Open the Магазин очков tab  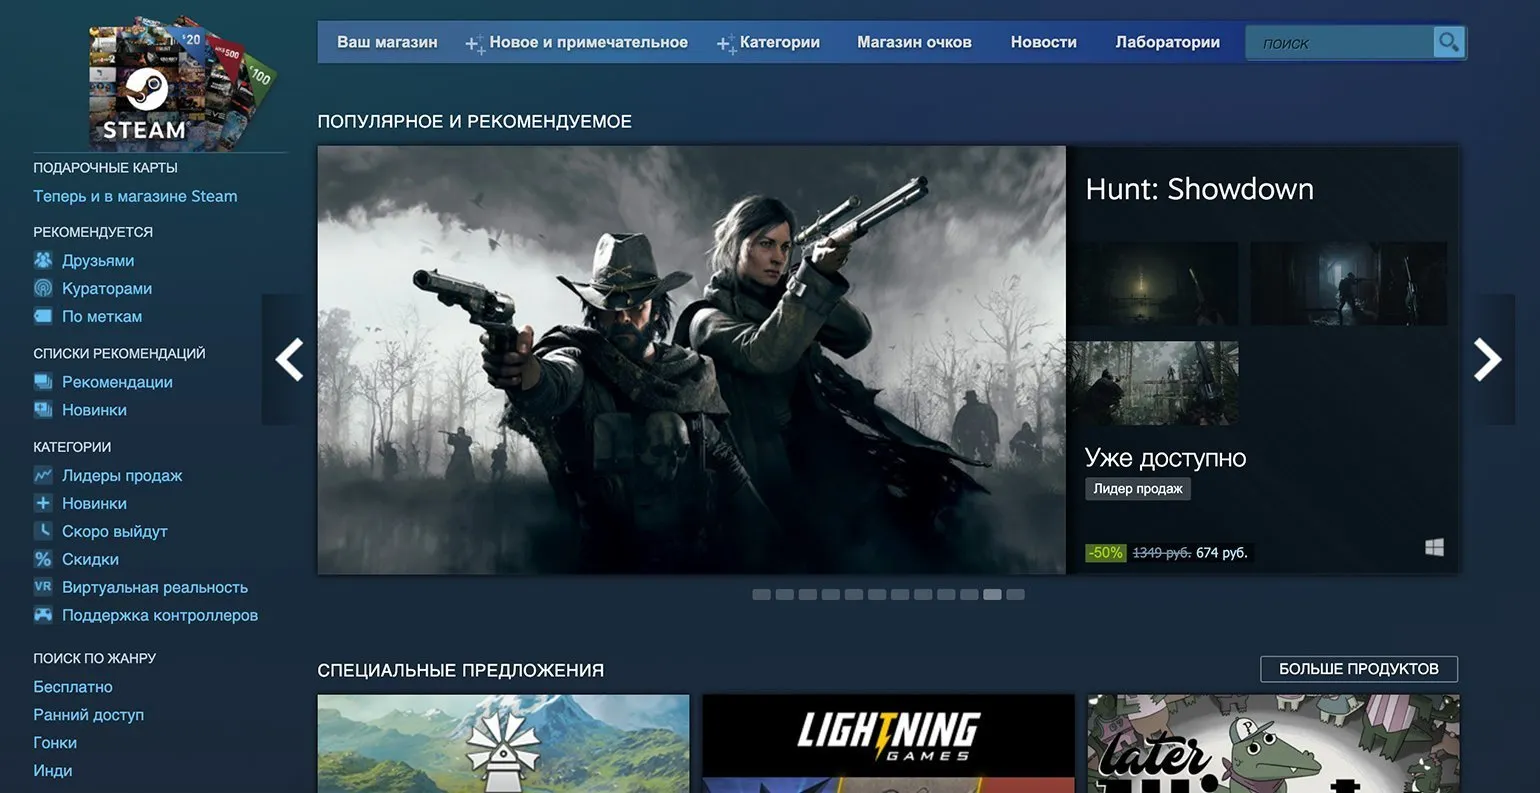point(914,42)
